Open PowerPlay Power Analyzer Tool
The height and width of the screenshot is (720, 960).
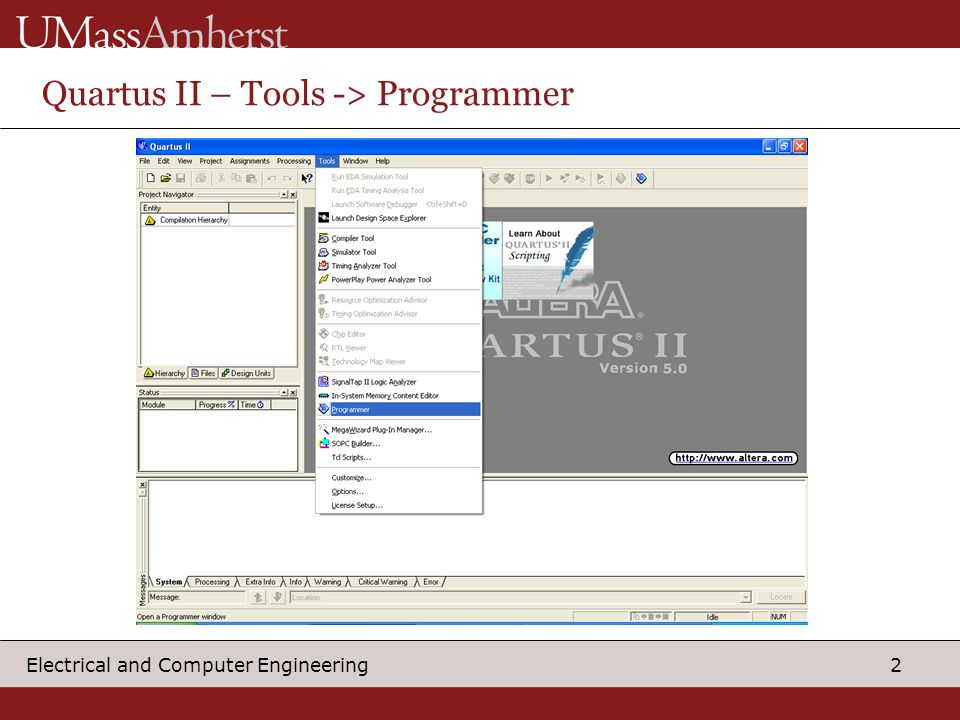(x=399, y=280)
